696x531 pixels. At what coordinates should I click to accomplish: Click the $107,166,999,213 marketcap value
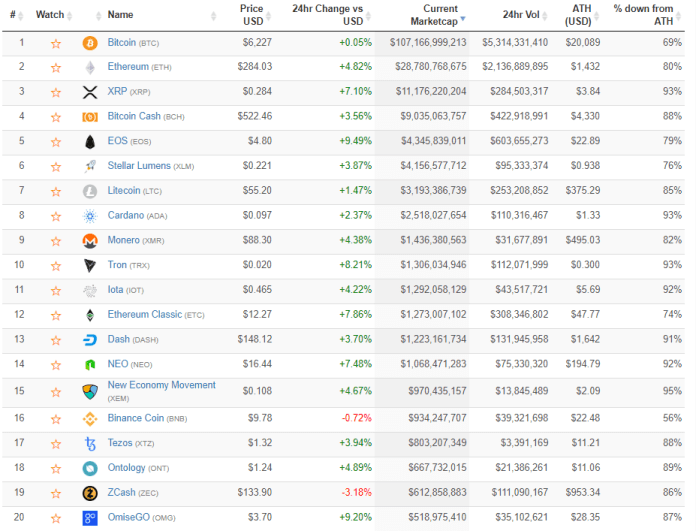click(428, 43)
